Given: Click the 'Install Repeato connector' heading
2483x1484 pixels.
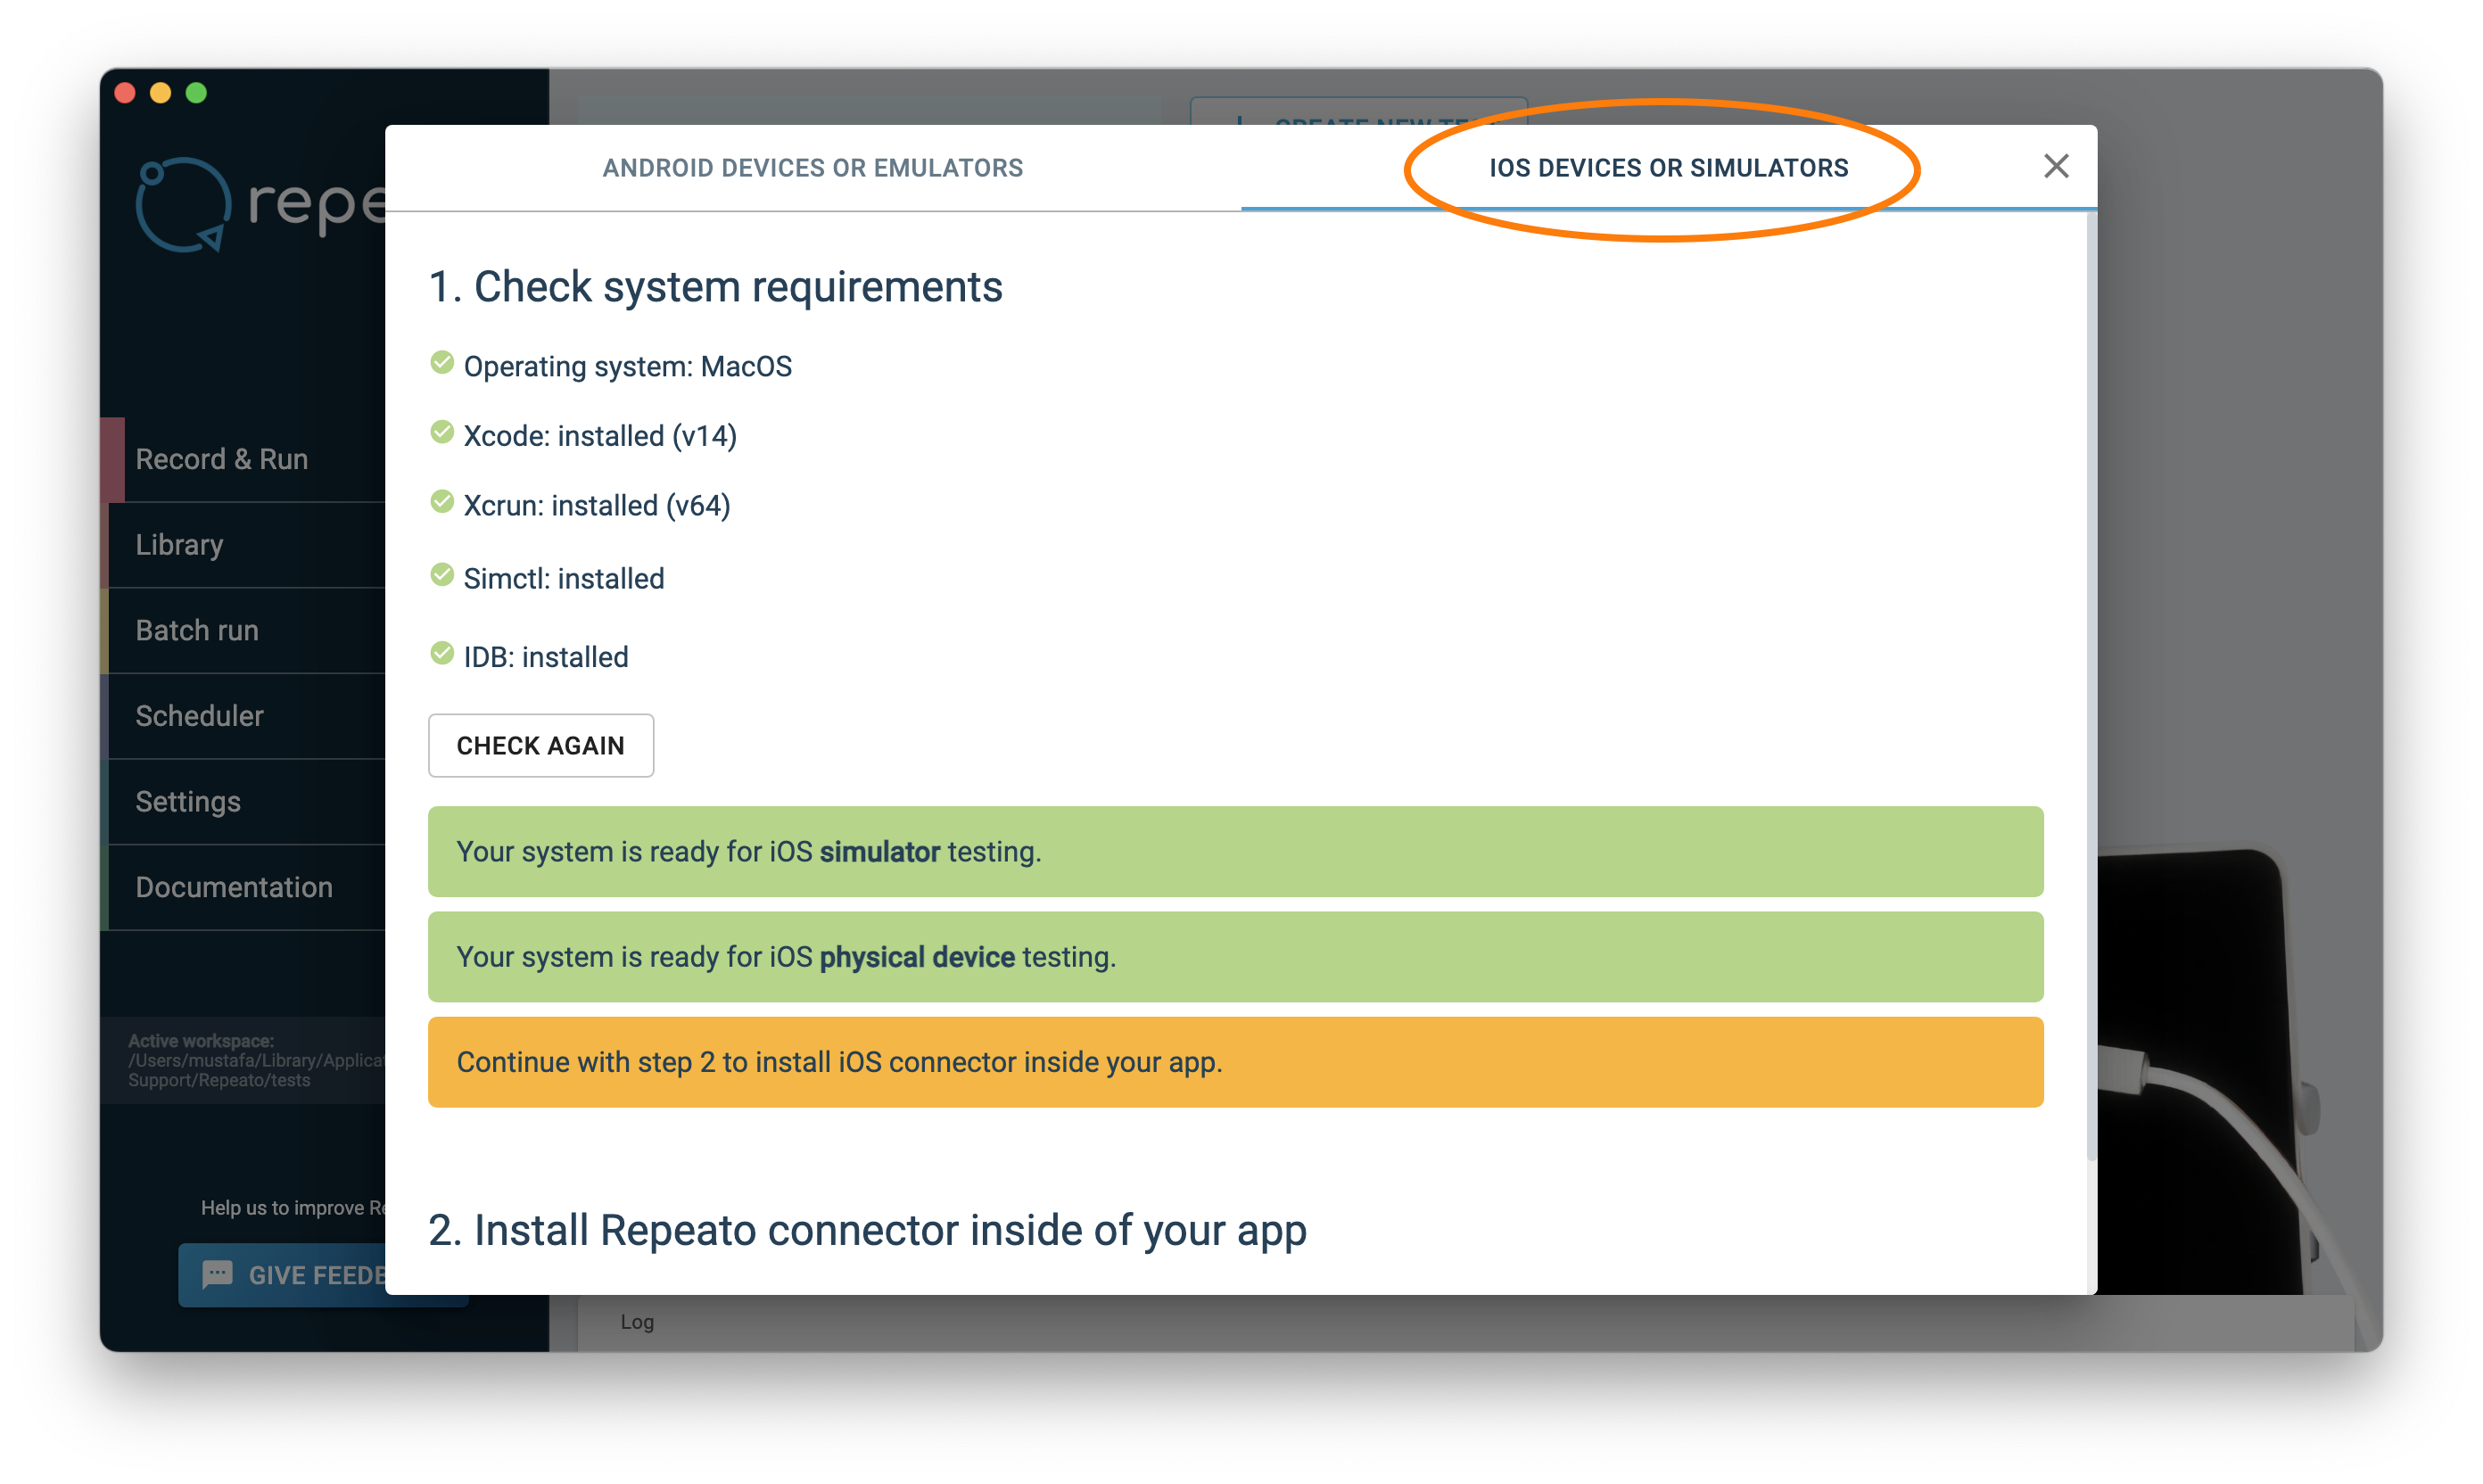Looking at the screenshot, I should pyautogui.click(x=867, y=1231).
